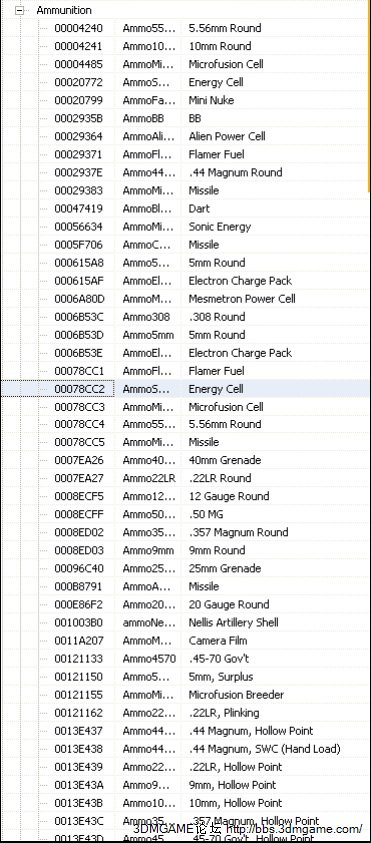Pick the Sonic Energy ammo row
The image size is (371, 843).
click(184, 226)
